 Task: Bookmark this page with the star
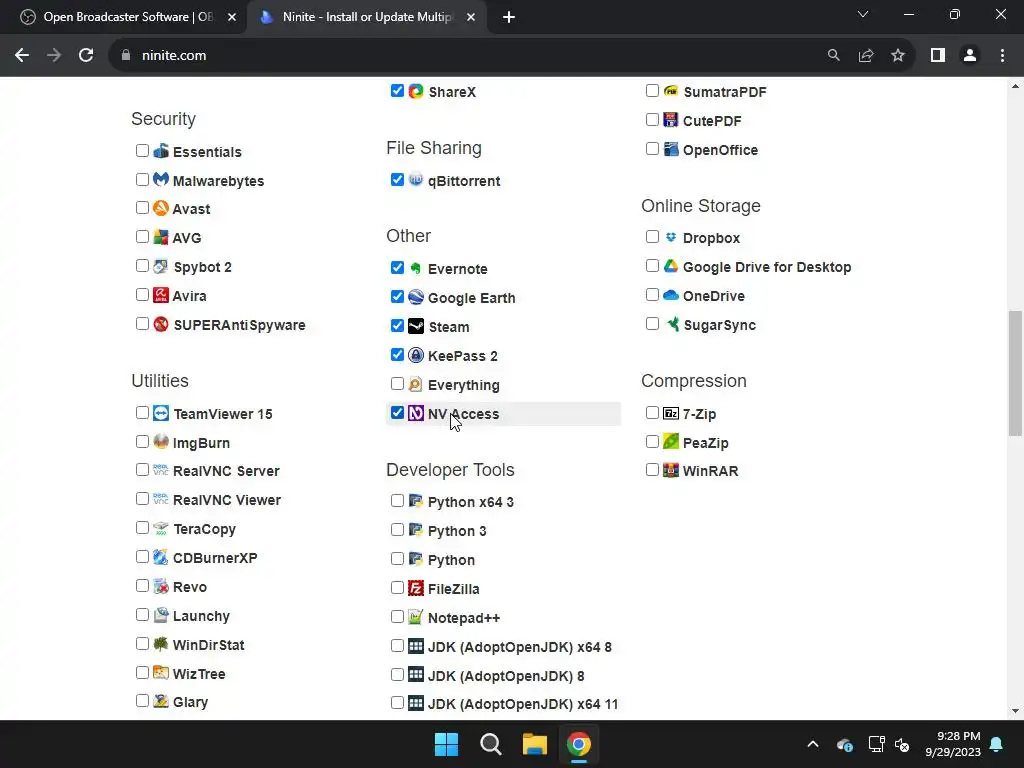[898, 56]
